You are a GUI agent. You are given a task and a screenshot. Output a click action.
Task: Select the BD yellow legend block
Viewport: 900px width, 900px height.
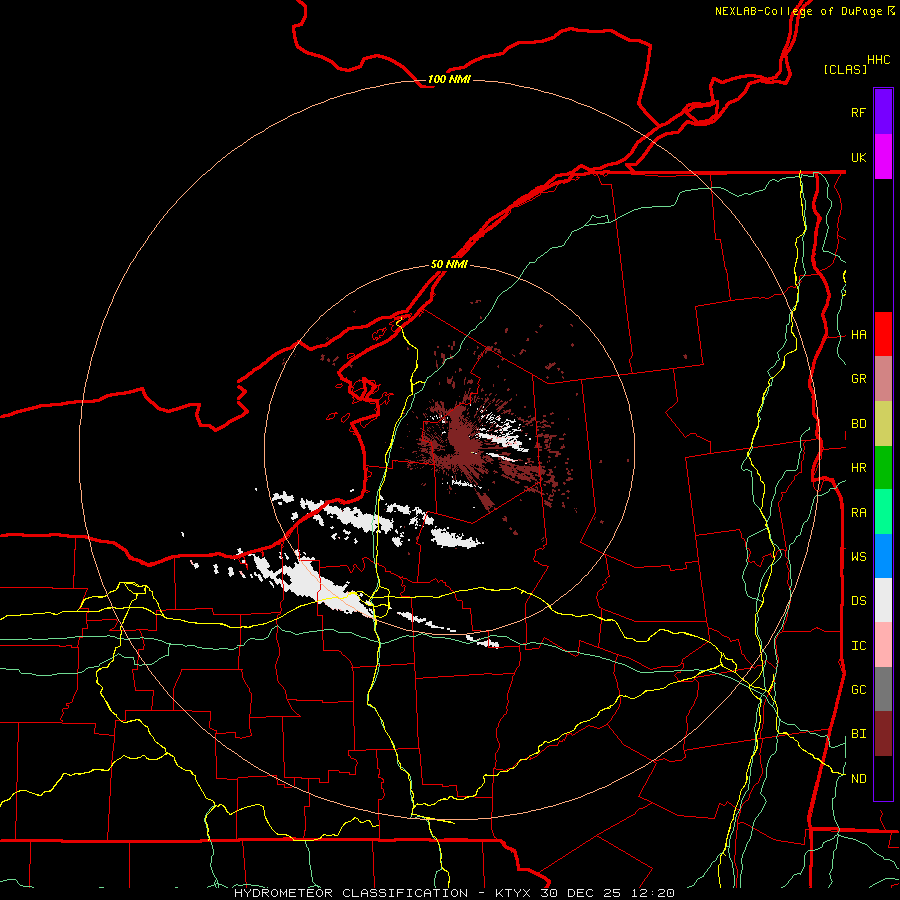click(883, 424)
